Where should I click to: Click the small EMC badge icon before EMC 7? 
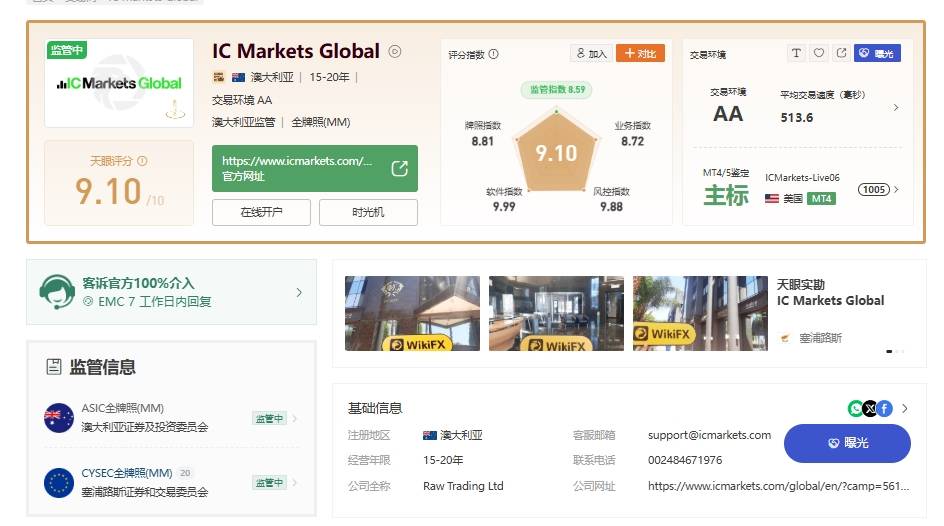pyautogui.click(x=88, y=301)
